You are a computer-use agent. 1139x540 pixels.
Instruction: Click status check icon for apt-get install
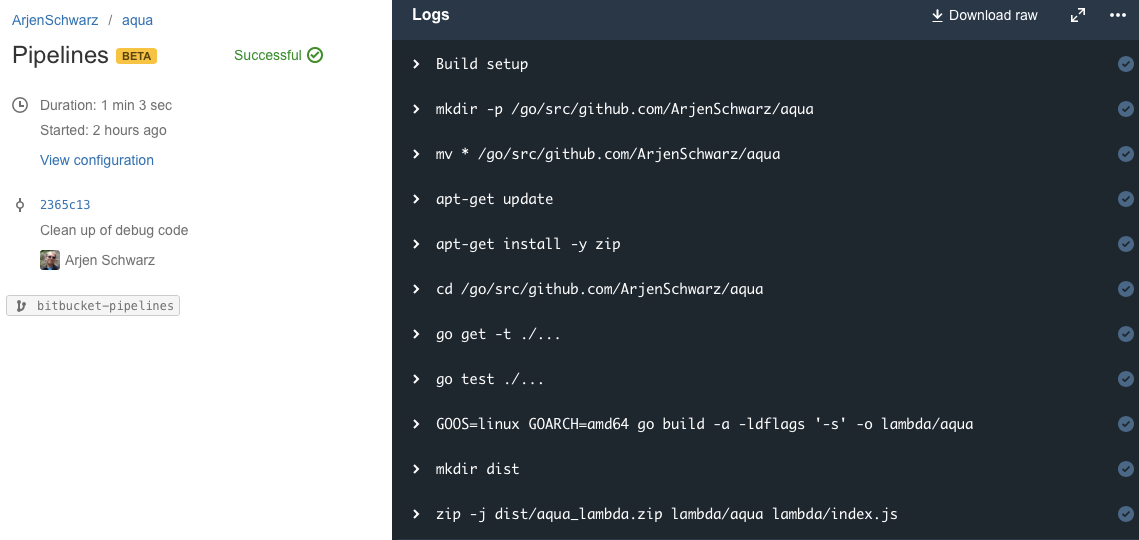coord(1125,244)
